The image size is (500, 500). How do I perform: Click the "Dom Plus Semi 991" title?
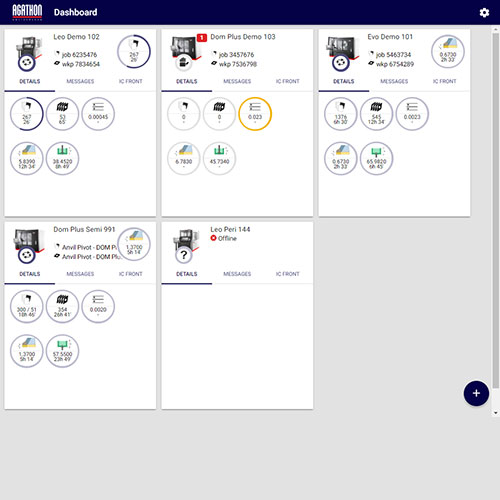[84, 229]
